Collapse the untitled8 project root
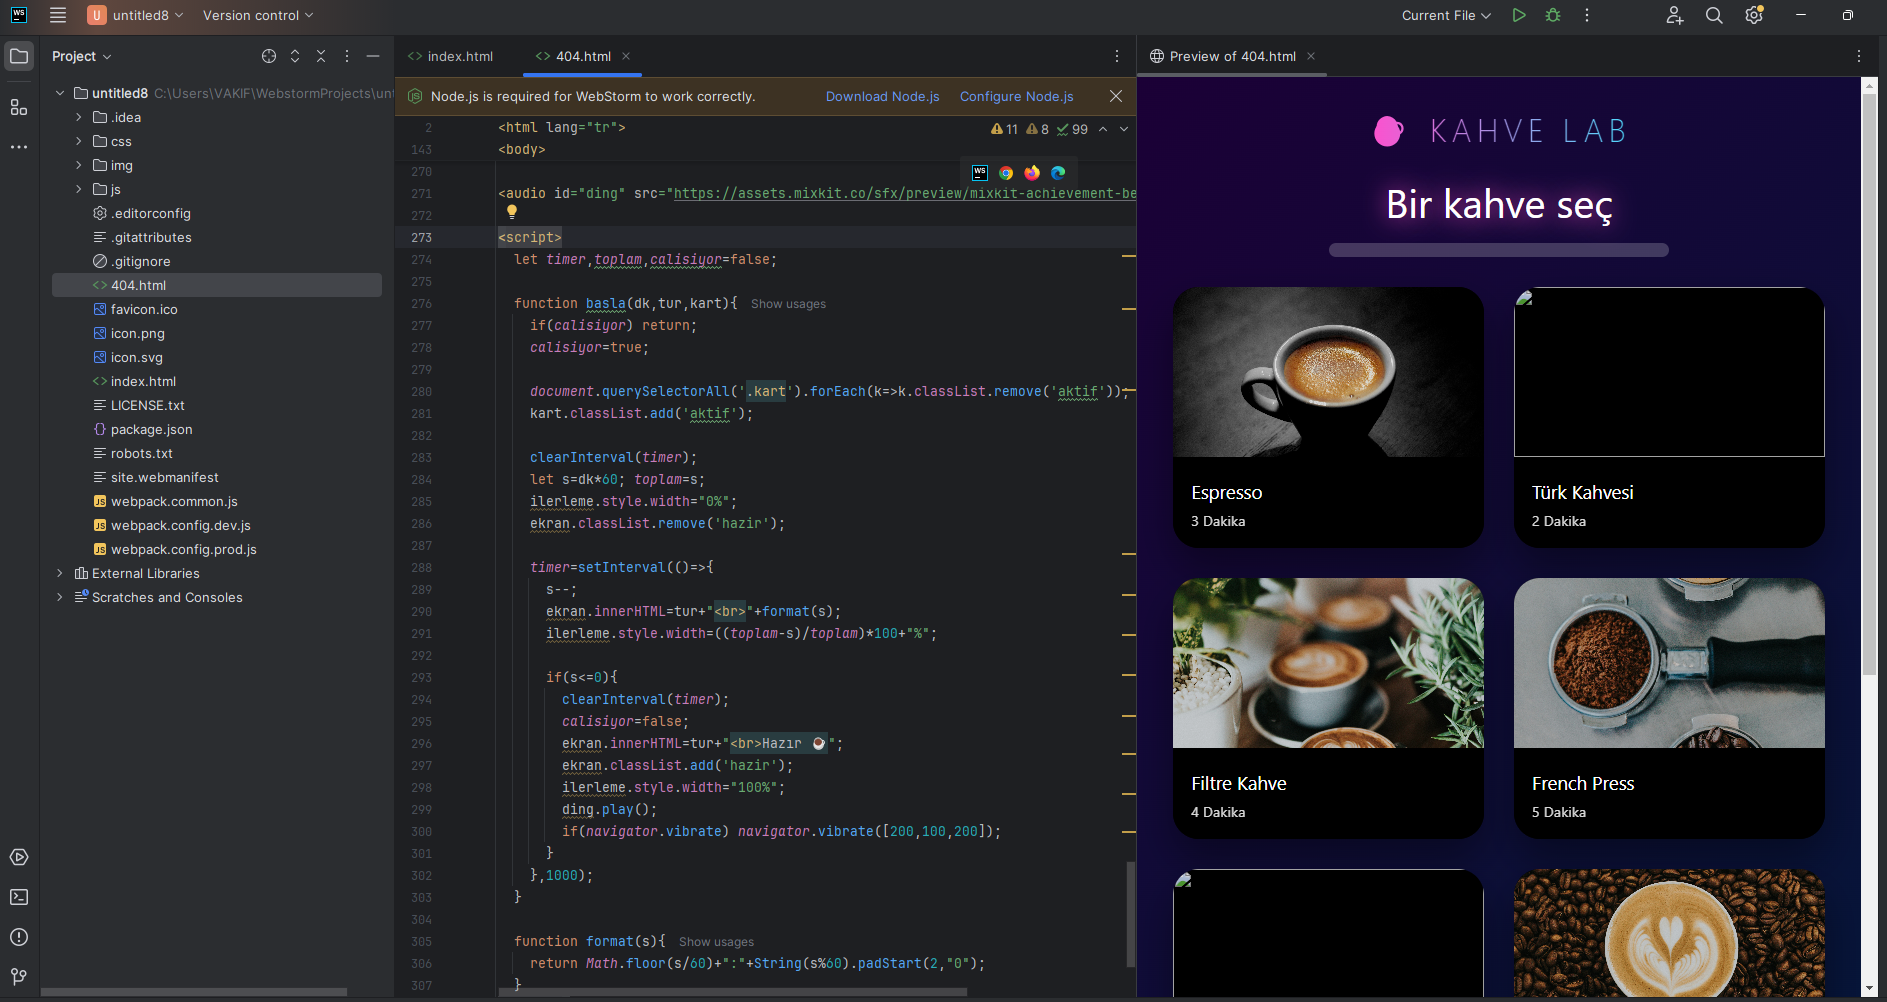This screenshot has width=1887, height=1002. point(60,93)
